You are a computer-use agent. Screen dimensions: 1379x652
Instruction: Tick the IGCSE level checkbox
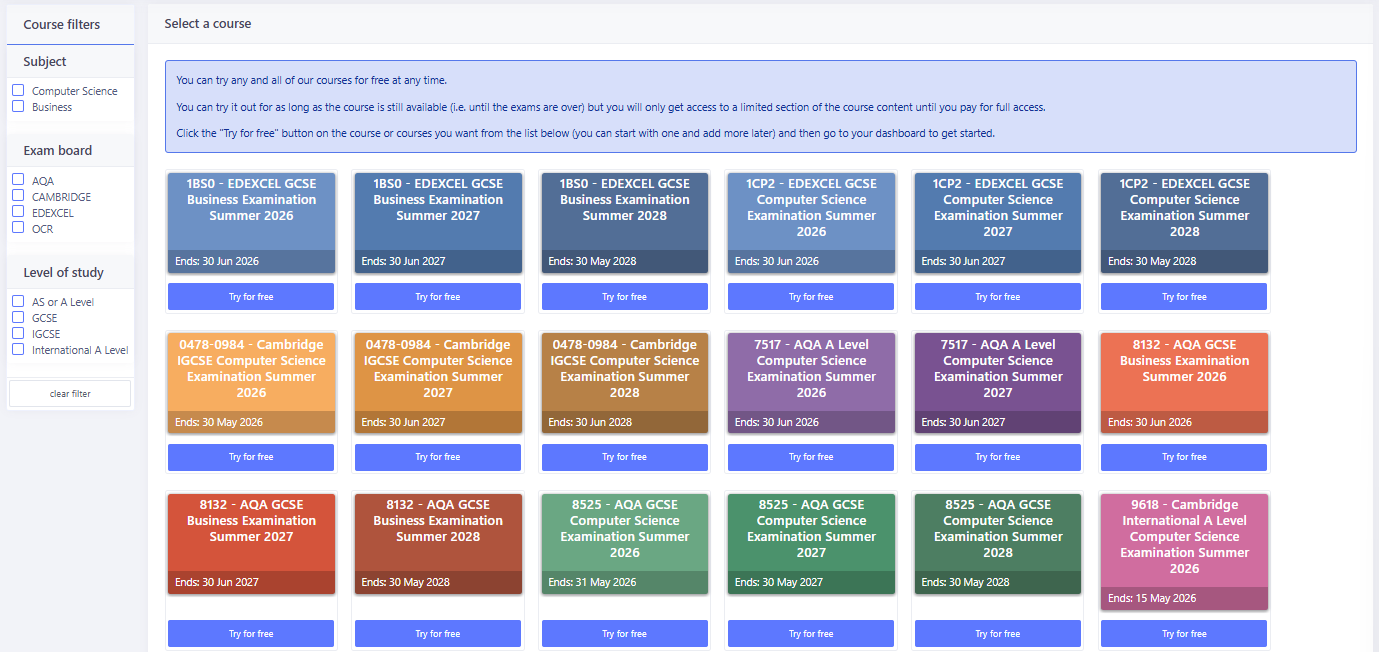[18, 333]
